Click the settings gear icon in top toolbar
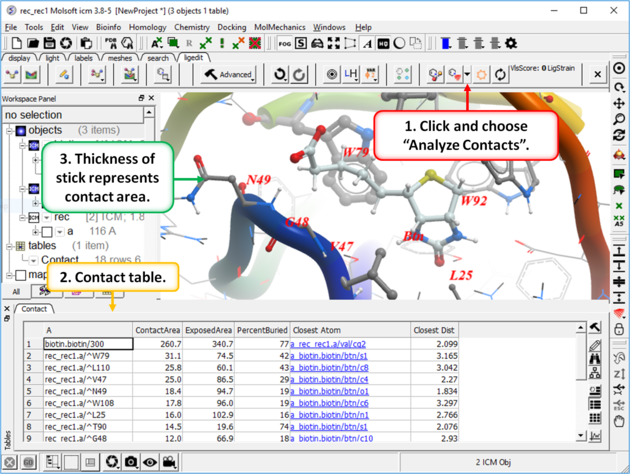 click(510, 43)
